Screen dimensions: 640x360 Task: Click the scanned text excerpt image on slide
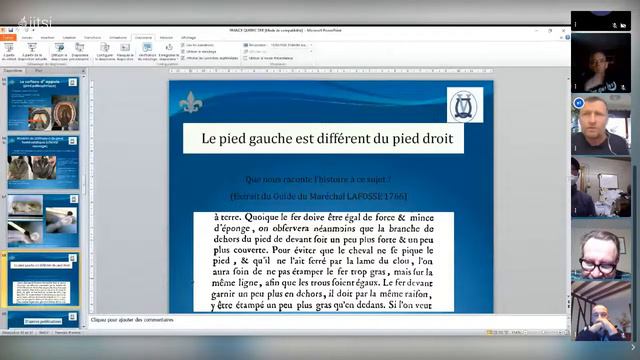tap(323, 262)
